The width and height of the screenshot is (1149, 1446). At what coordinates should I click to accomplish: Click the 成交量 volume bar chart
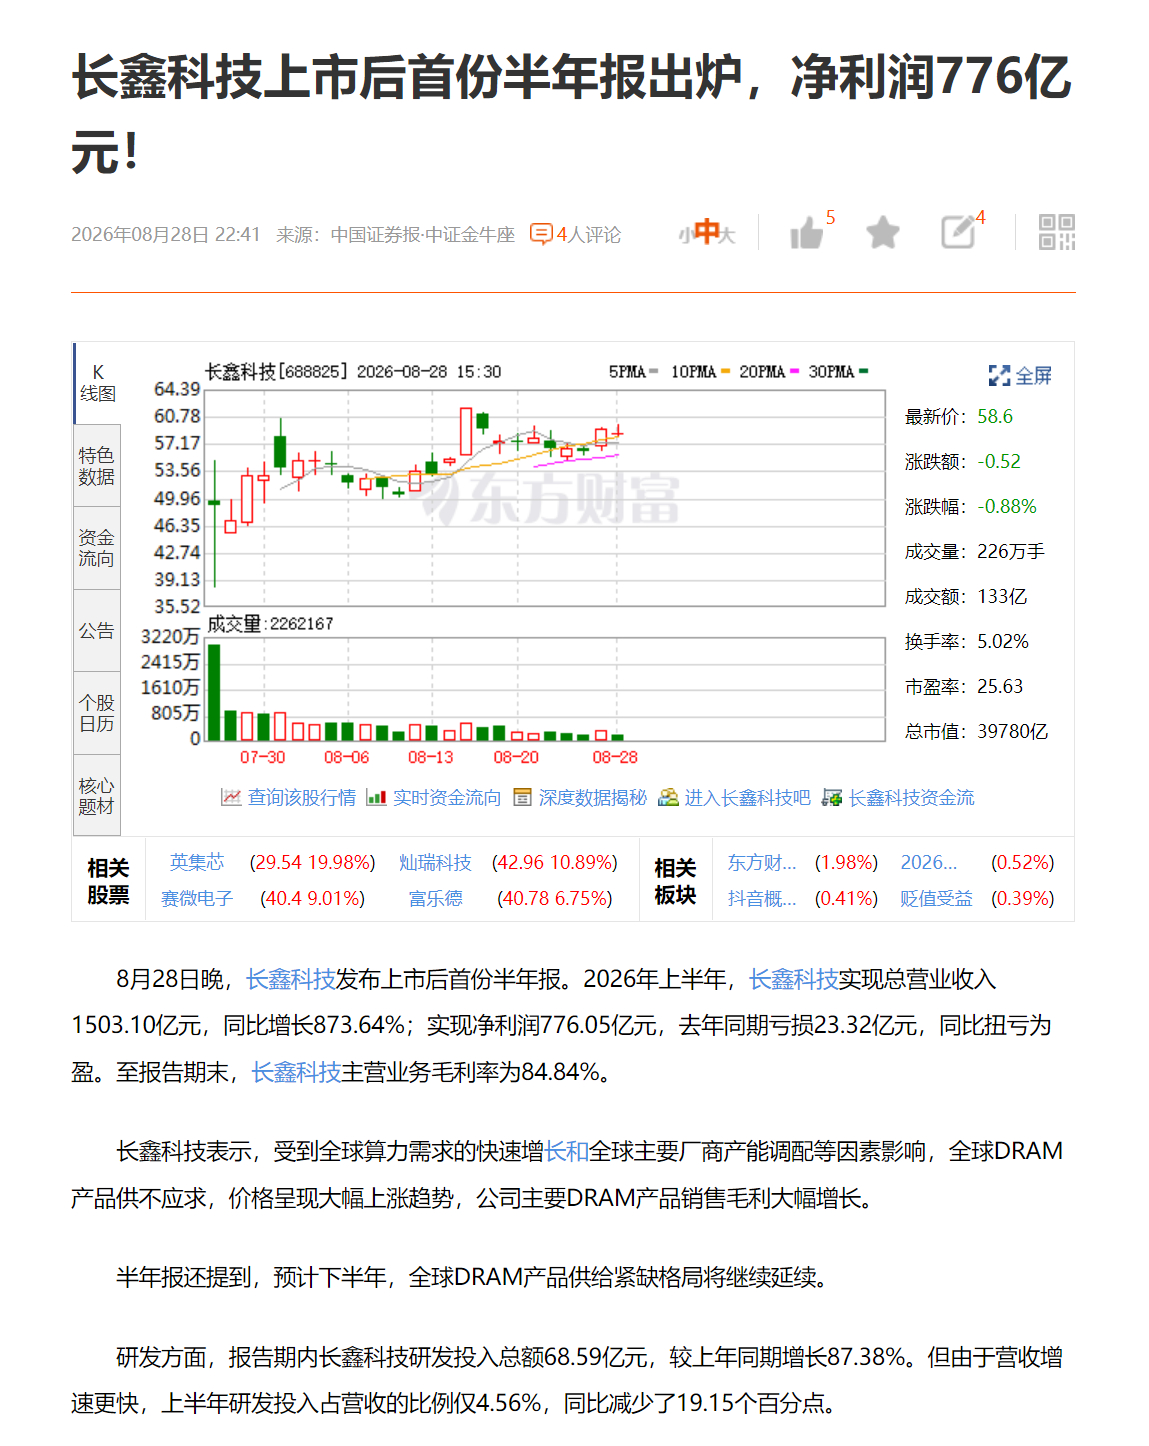point(545,689)
